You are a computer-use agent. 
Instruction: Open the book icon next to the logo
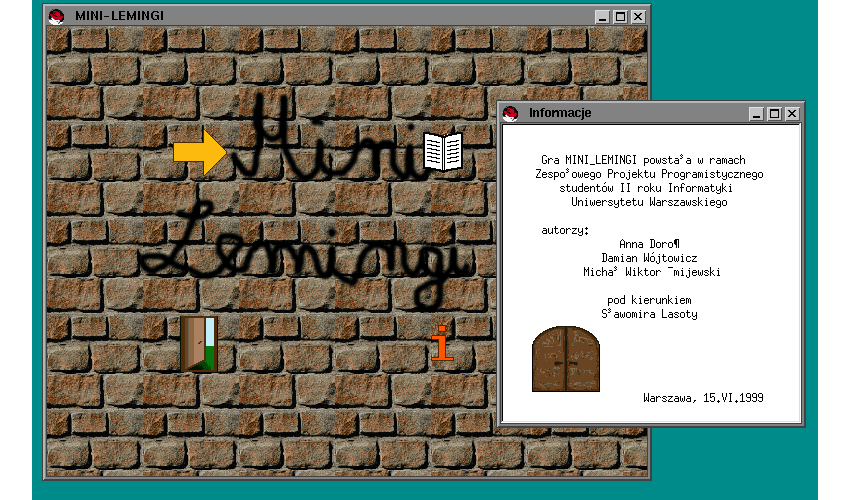click(x=443, y=151)
